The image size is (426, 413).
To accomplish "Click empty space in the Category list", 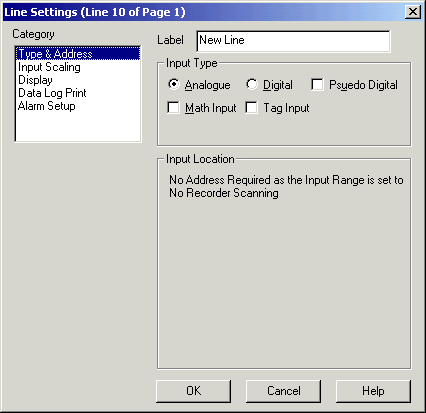I will pos(78,127).
